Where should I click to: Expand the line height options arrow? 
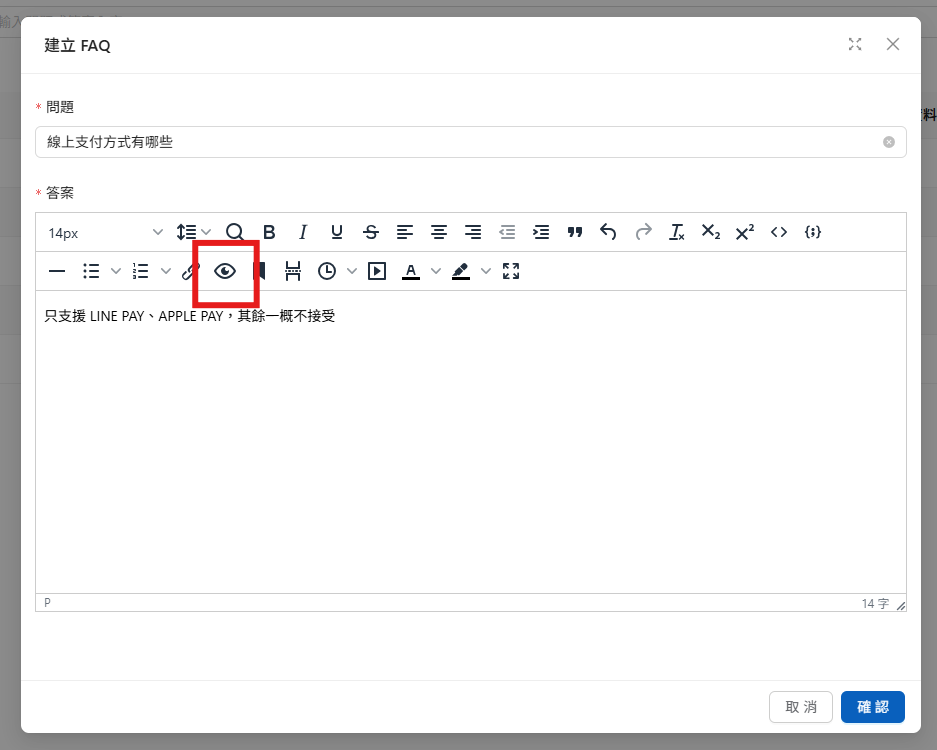coord(206,232)
